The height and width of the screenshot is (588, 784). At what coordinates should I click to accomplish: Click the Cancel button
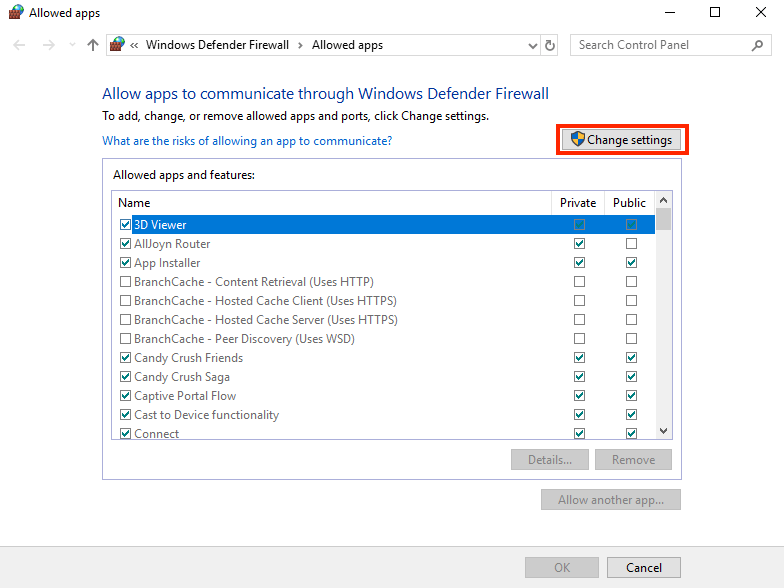(644, 568)
